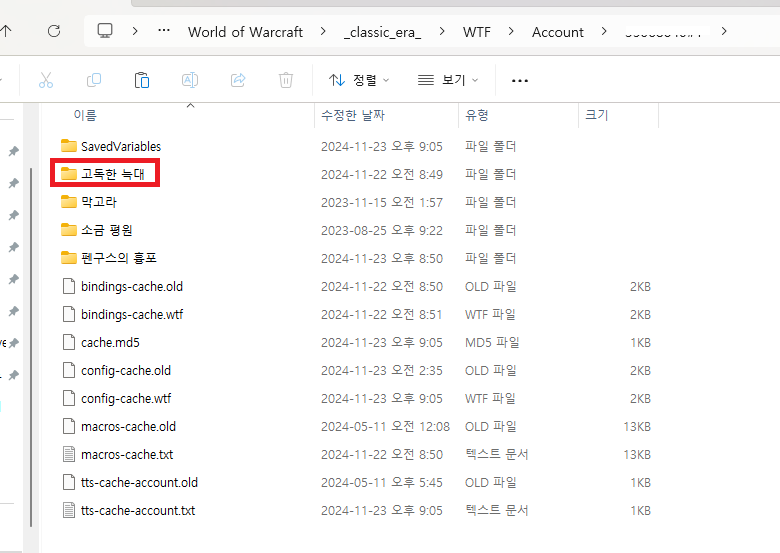Go to WTF breadcrumb folder

tap(476, 32)
